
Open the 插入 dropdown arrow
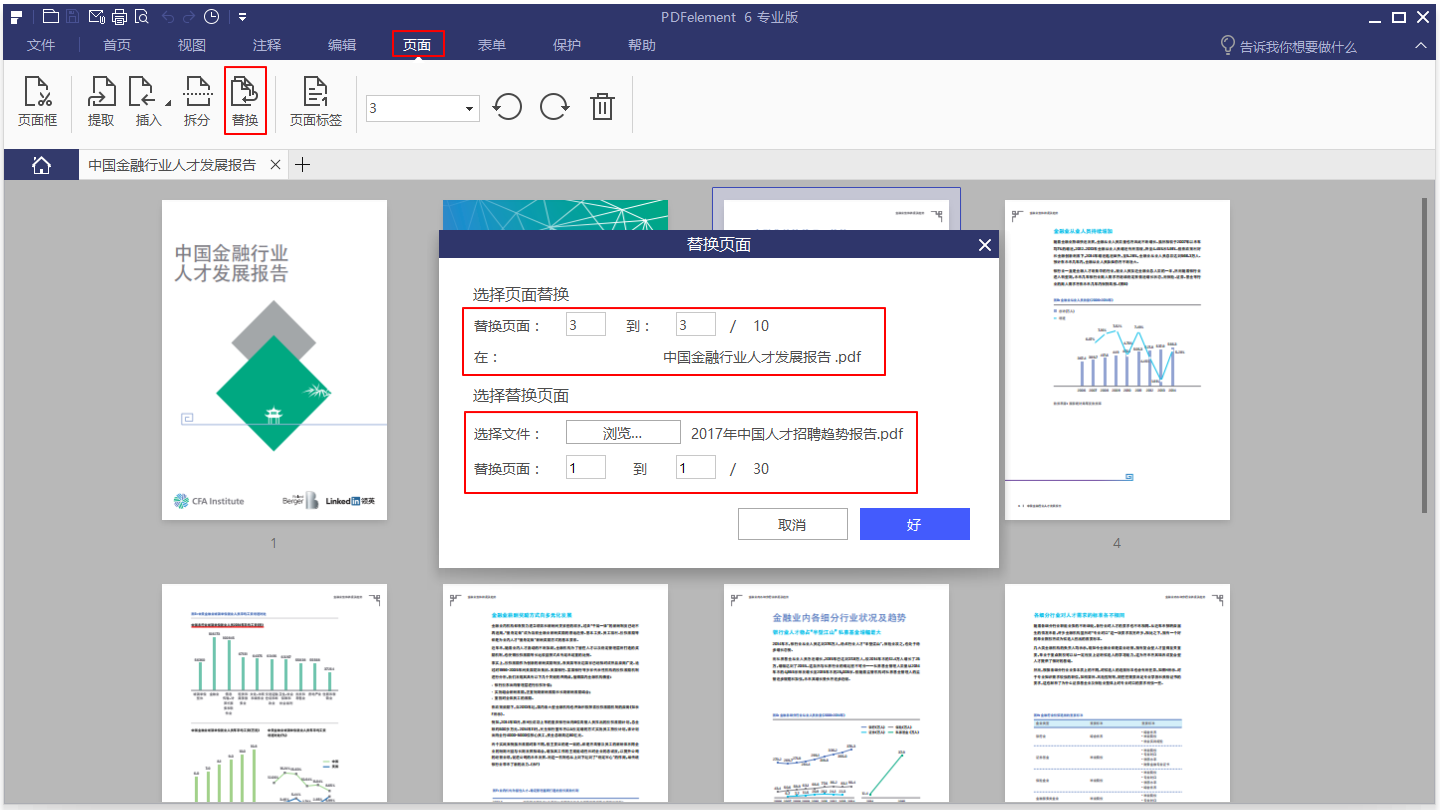[167, 104]
